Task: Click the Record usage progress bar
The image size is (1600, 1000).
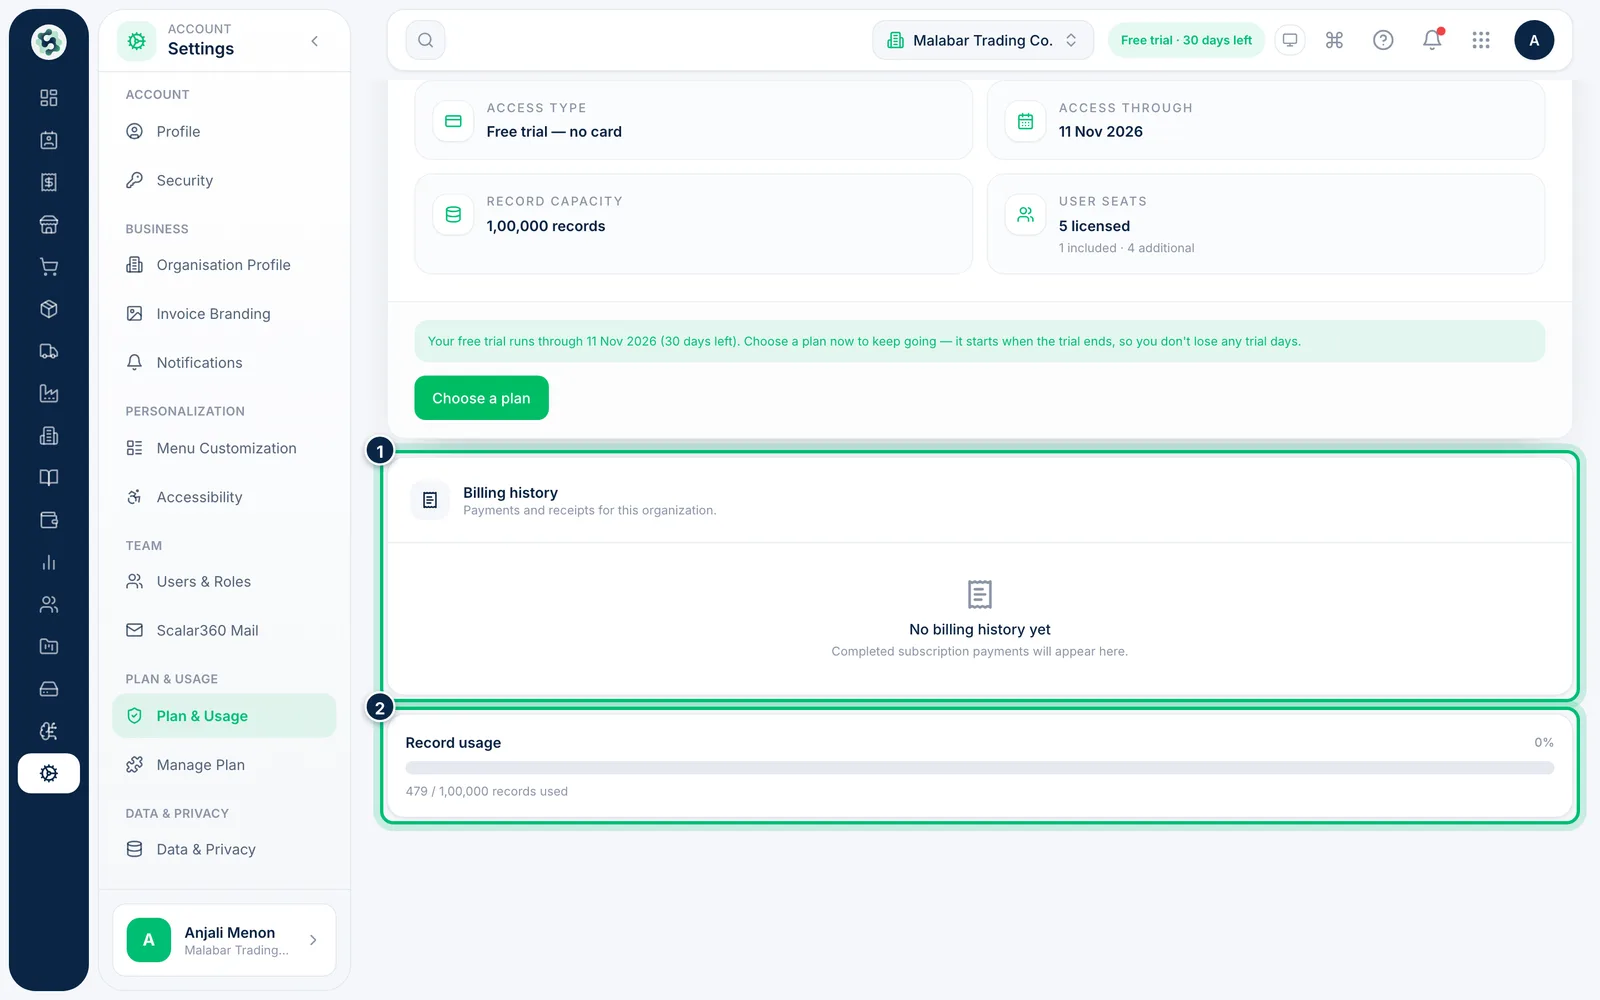Action: tap(980, 768)
